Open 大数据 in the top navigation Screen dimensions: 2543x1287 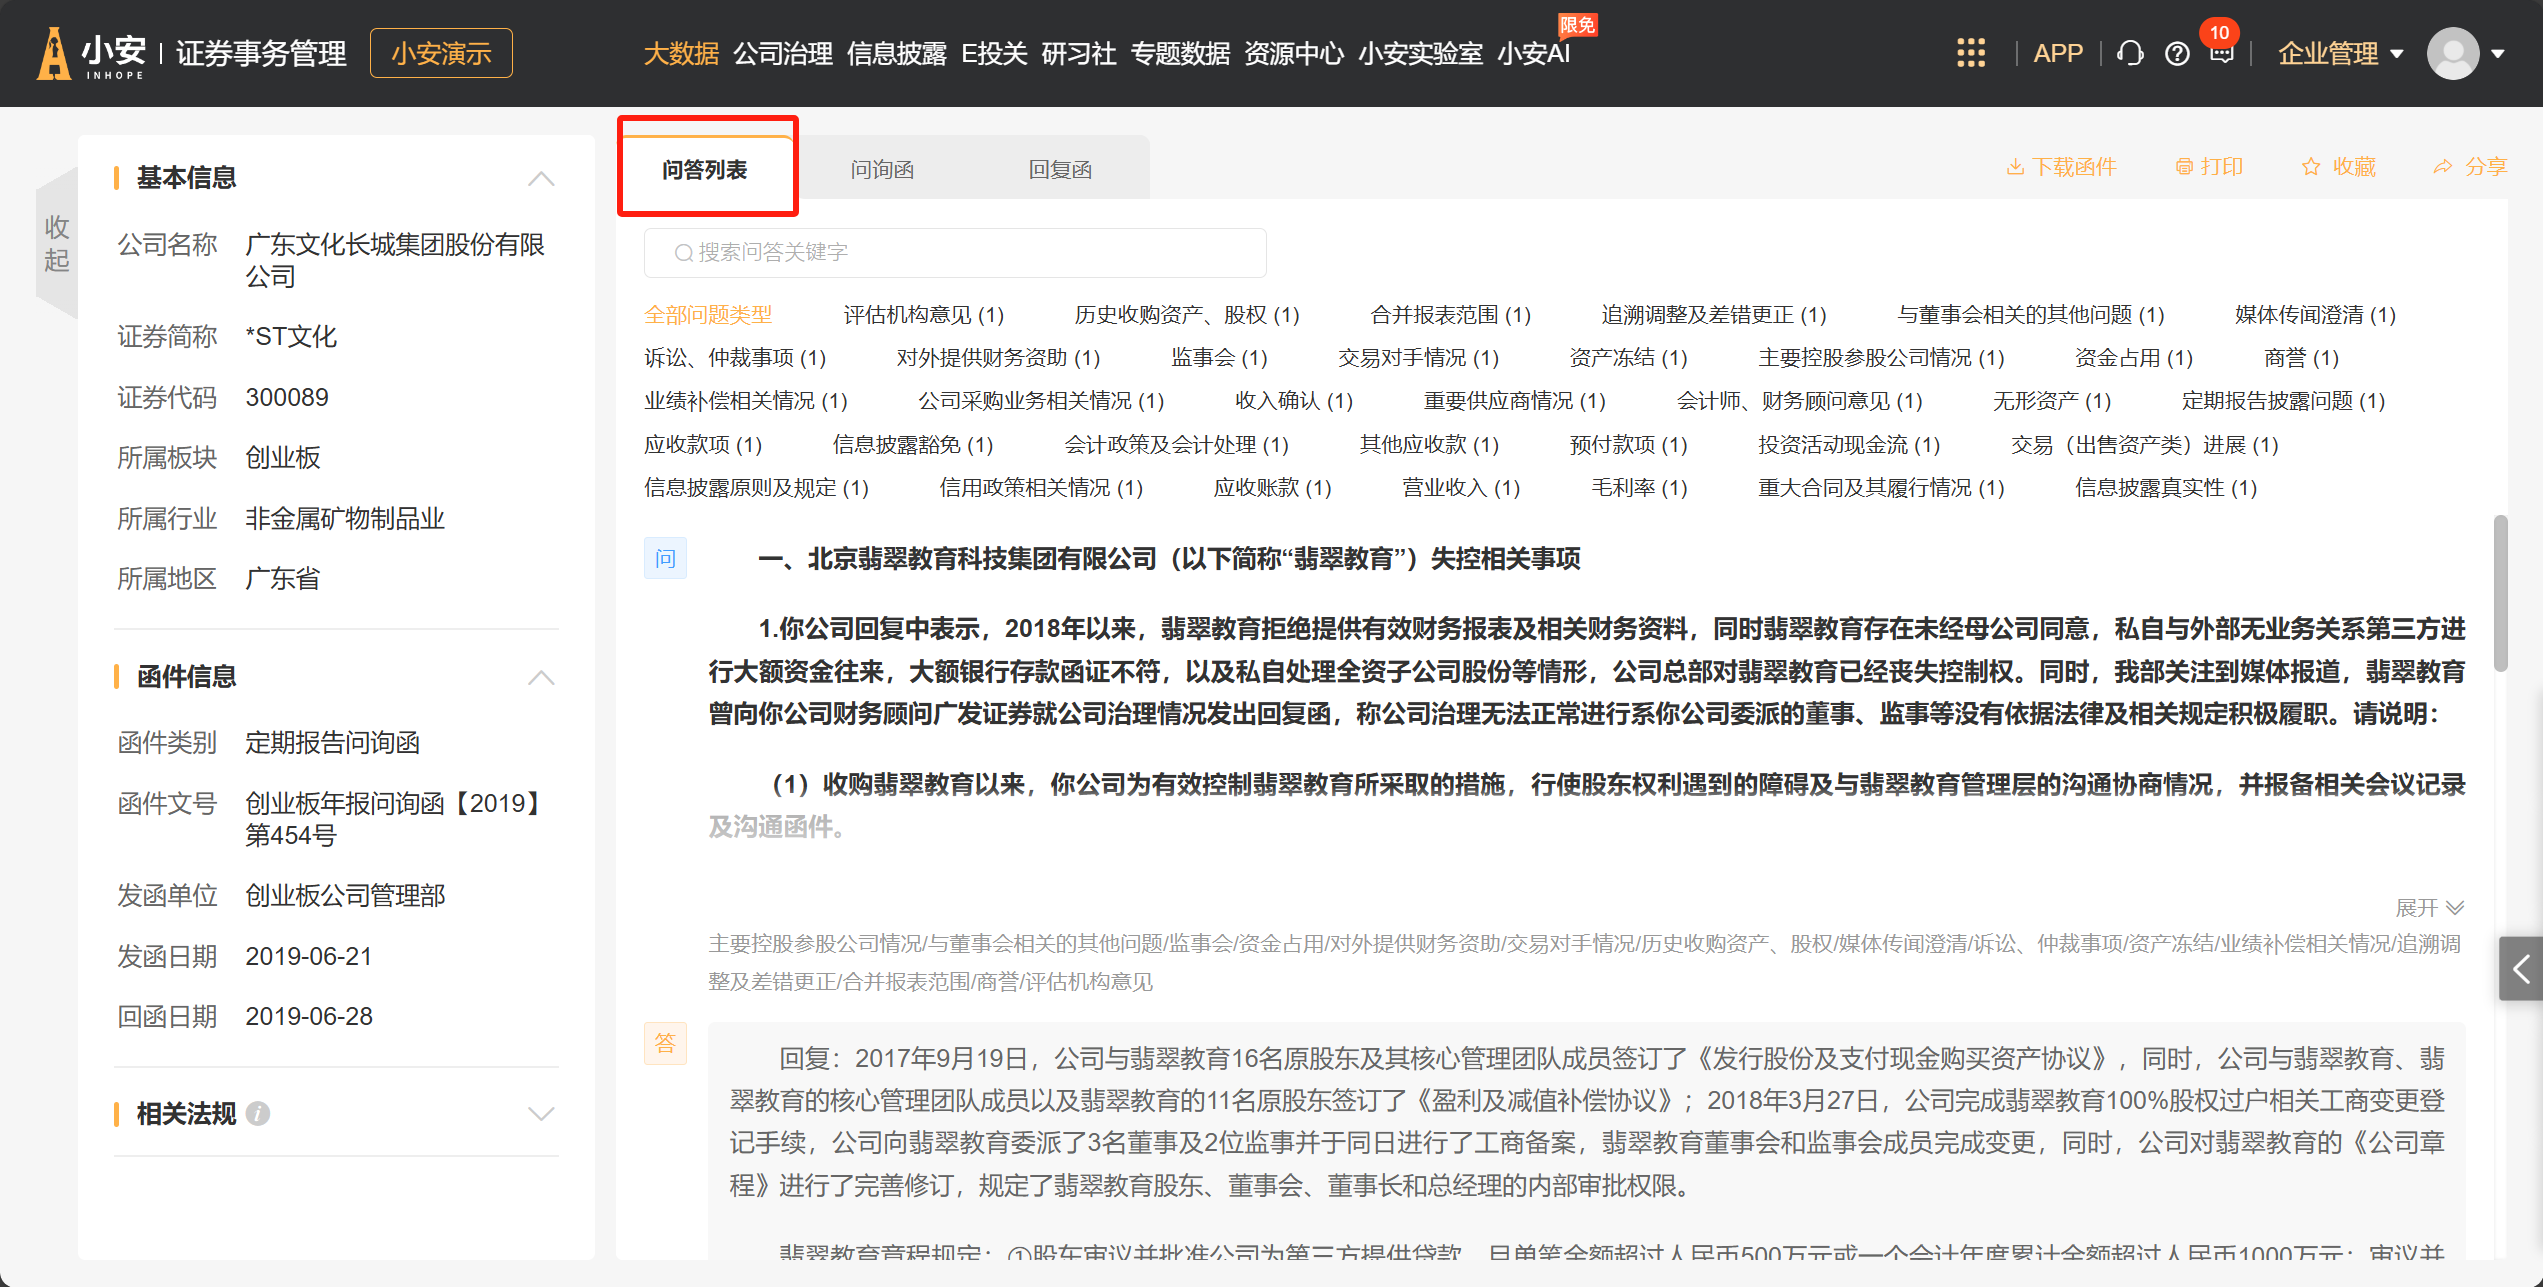point(681,53)
